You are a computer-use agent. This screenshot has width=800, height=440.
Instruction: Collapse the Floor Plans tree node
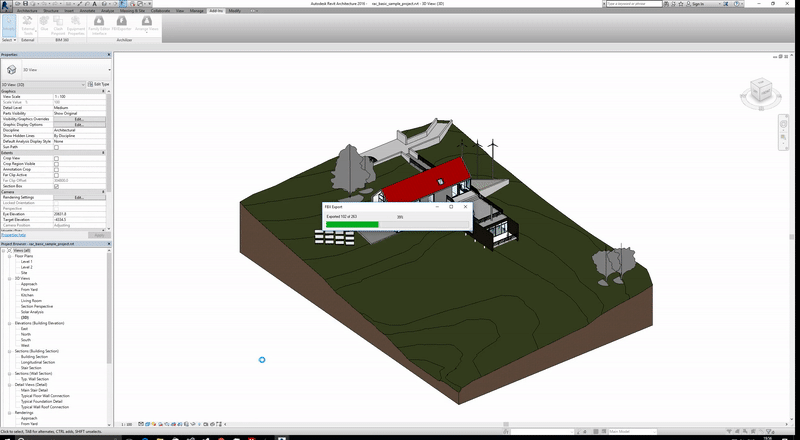coord(9,256)
